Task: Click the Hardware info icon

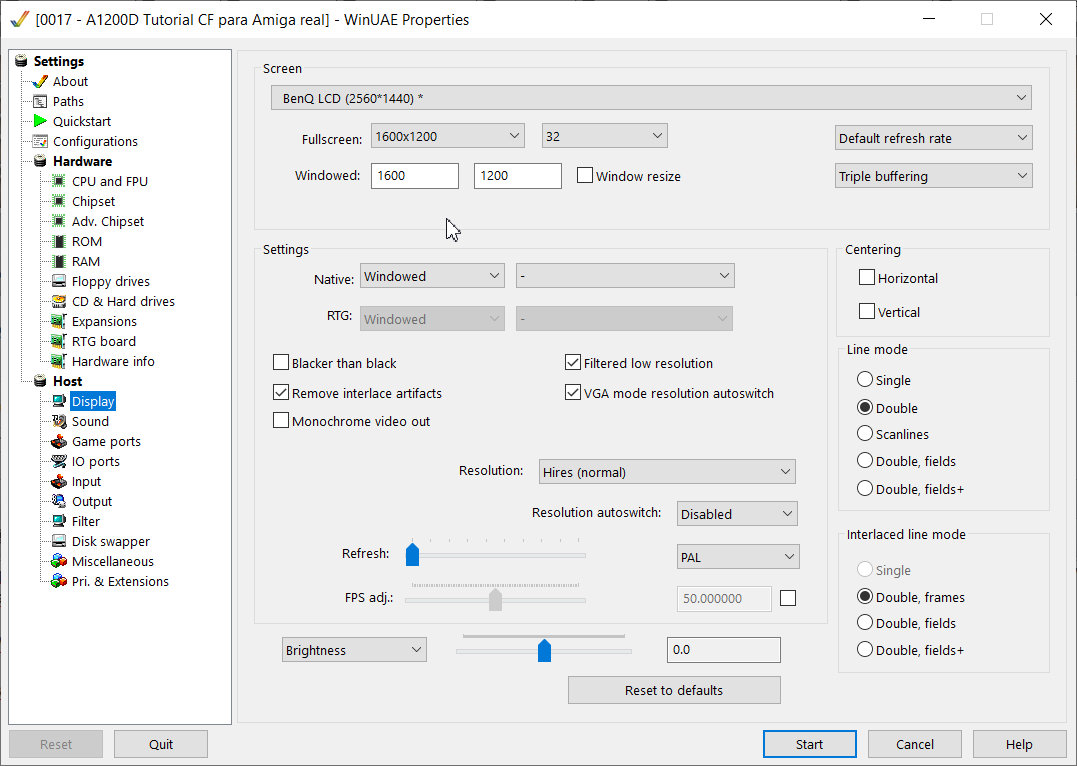Action: 59,361
